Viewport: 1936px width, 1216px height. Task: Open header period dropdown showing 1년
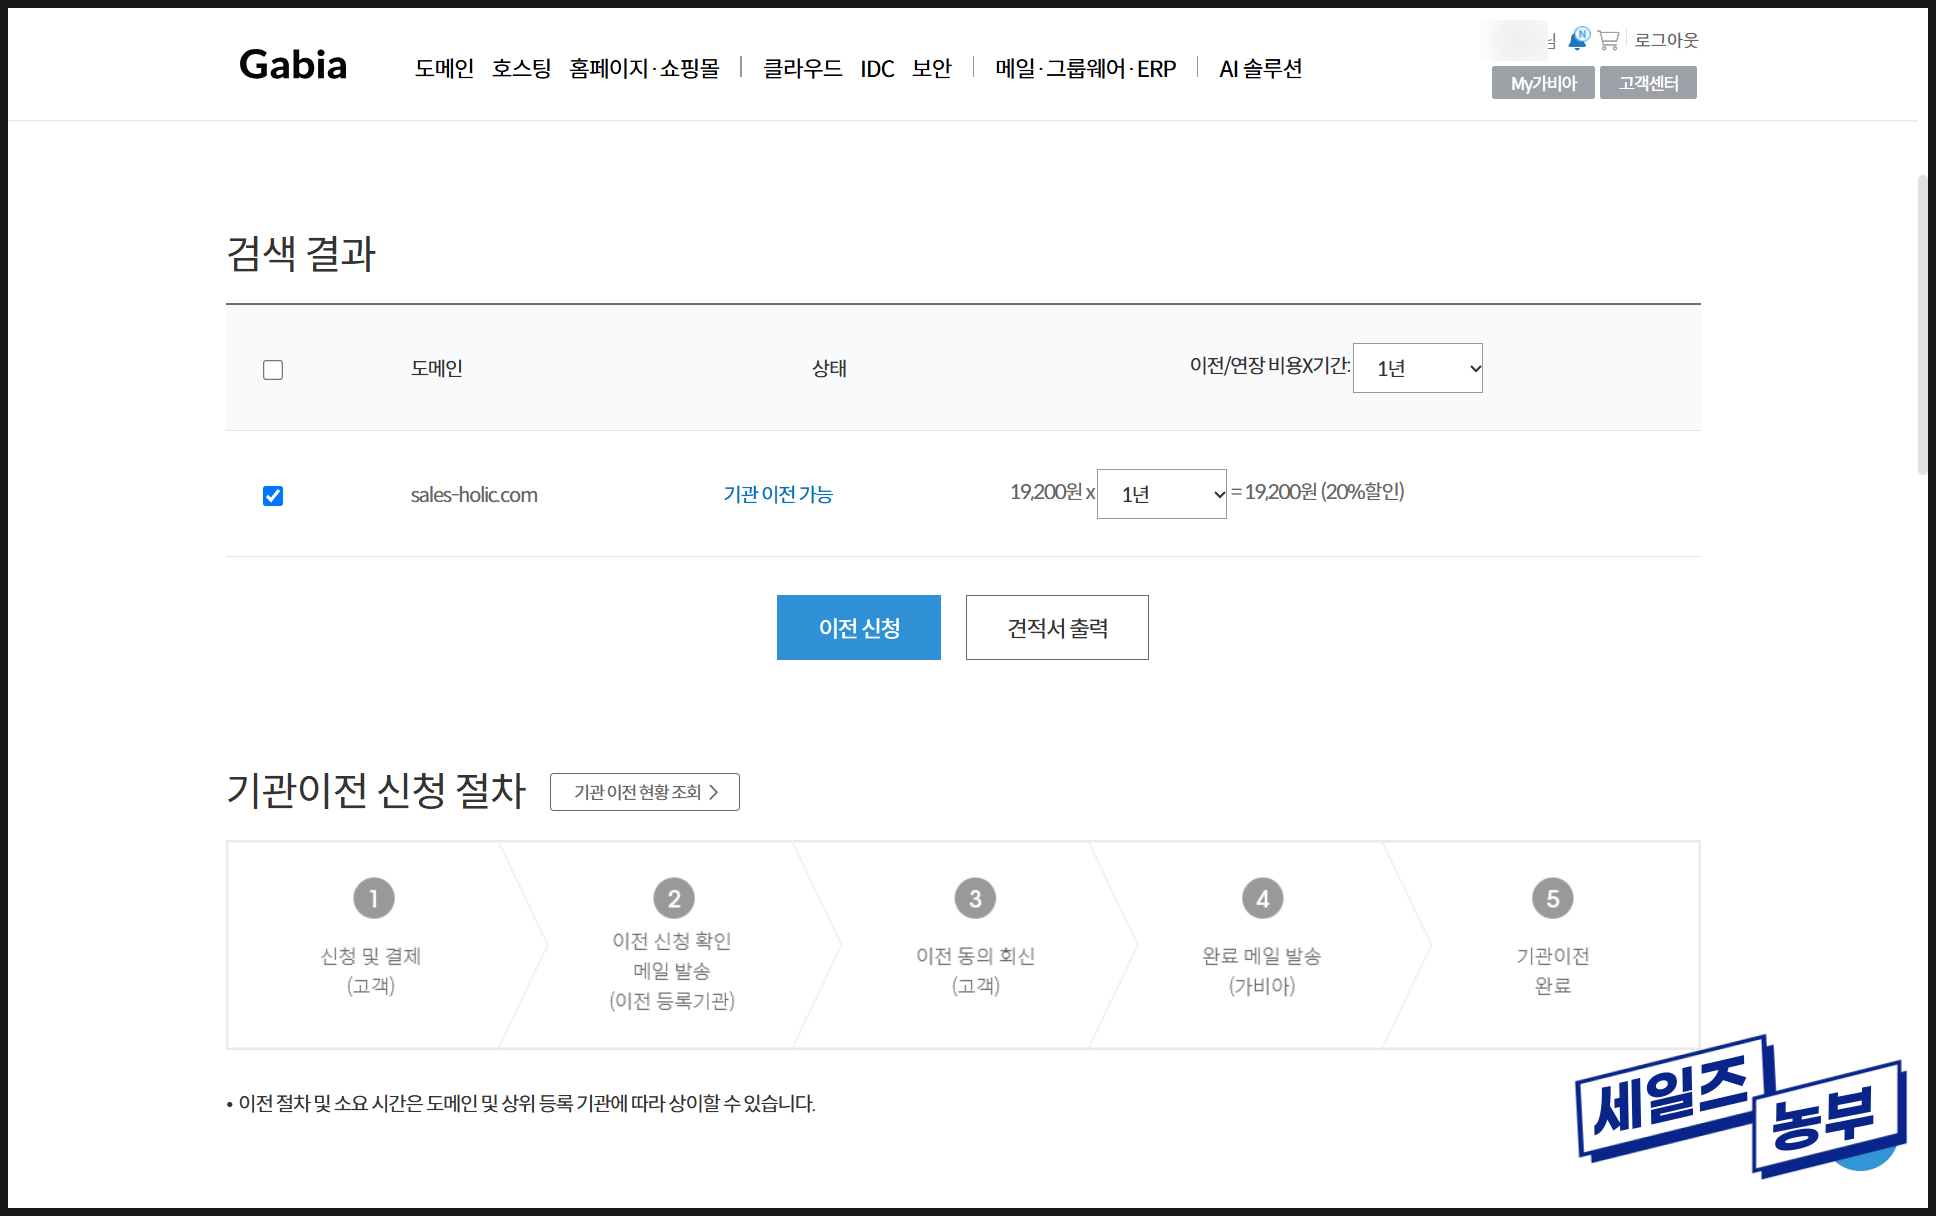click(1417, 368)
